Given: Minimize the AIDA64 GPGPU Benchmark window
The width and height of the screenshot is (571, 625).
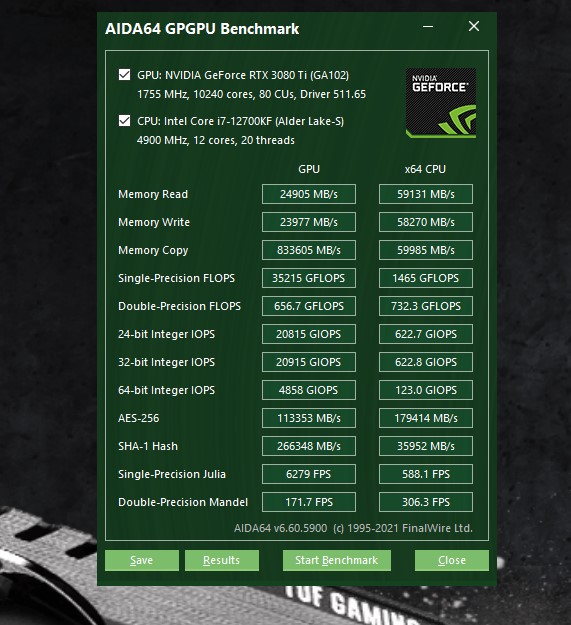Looking at the screenshot, I should point(428,27).
